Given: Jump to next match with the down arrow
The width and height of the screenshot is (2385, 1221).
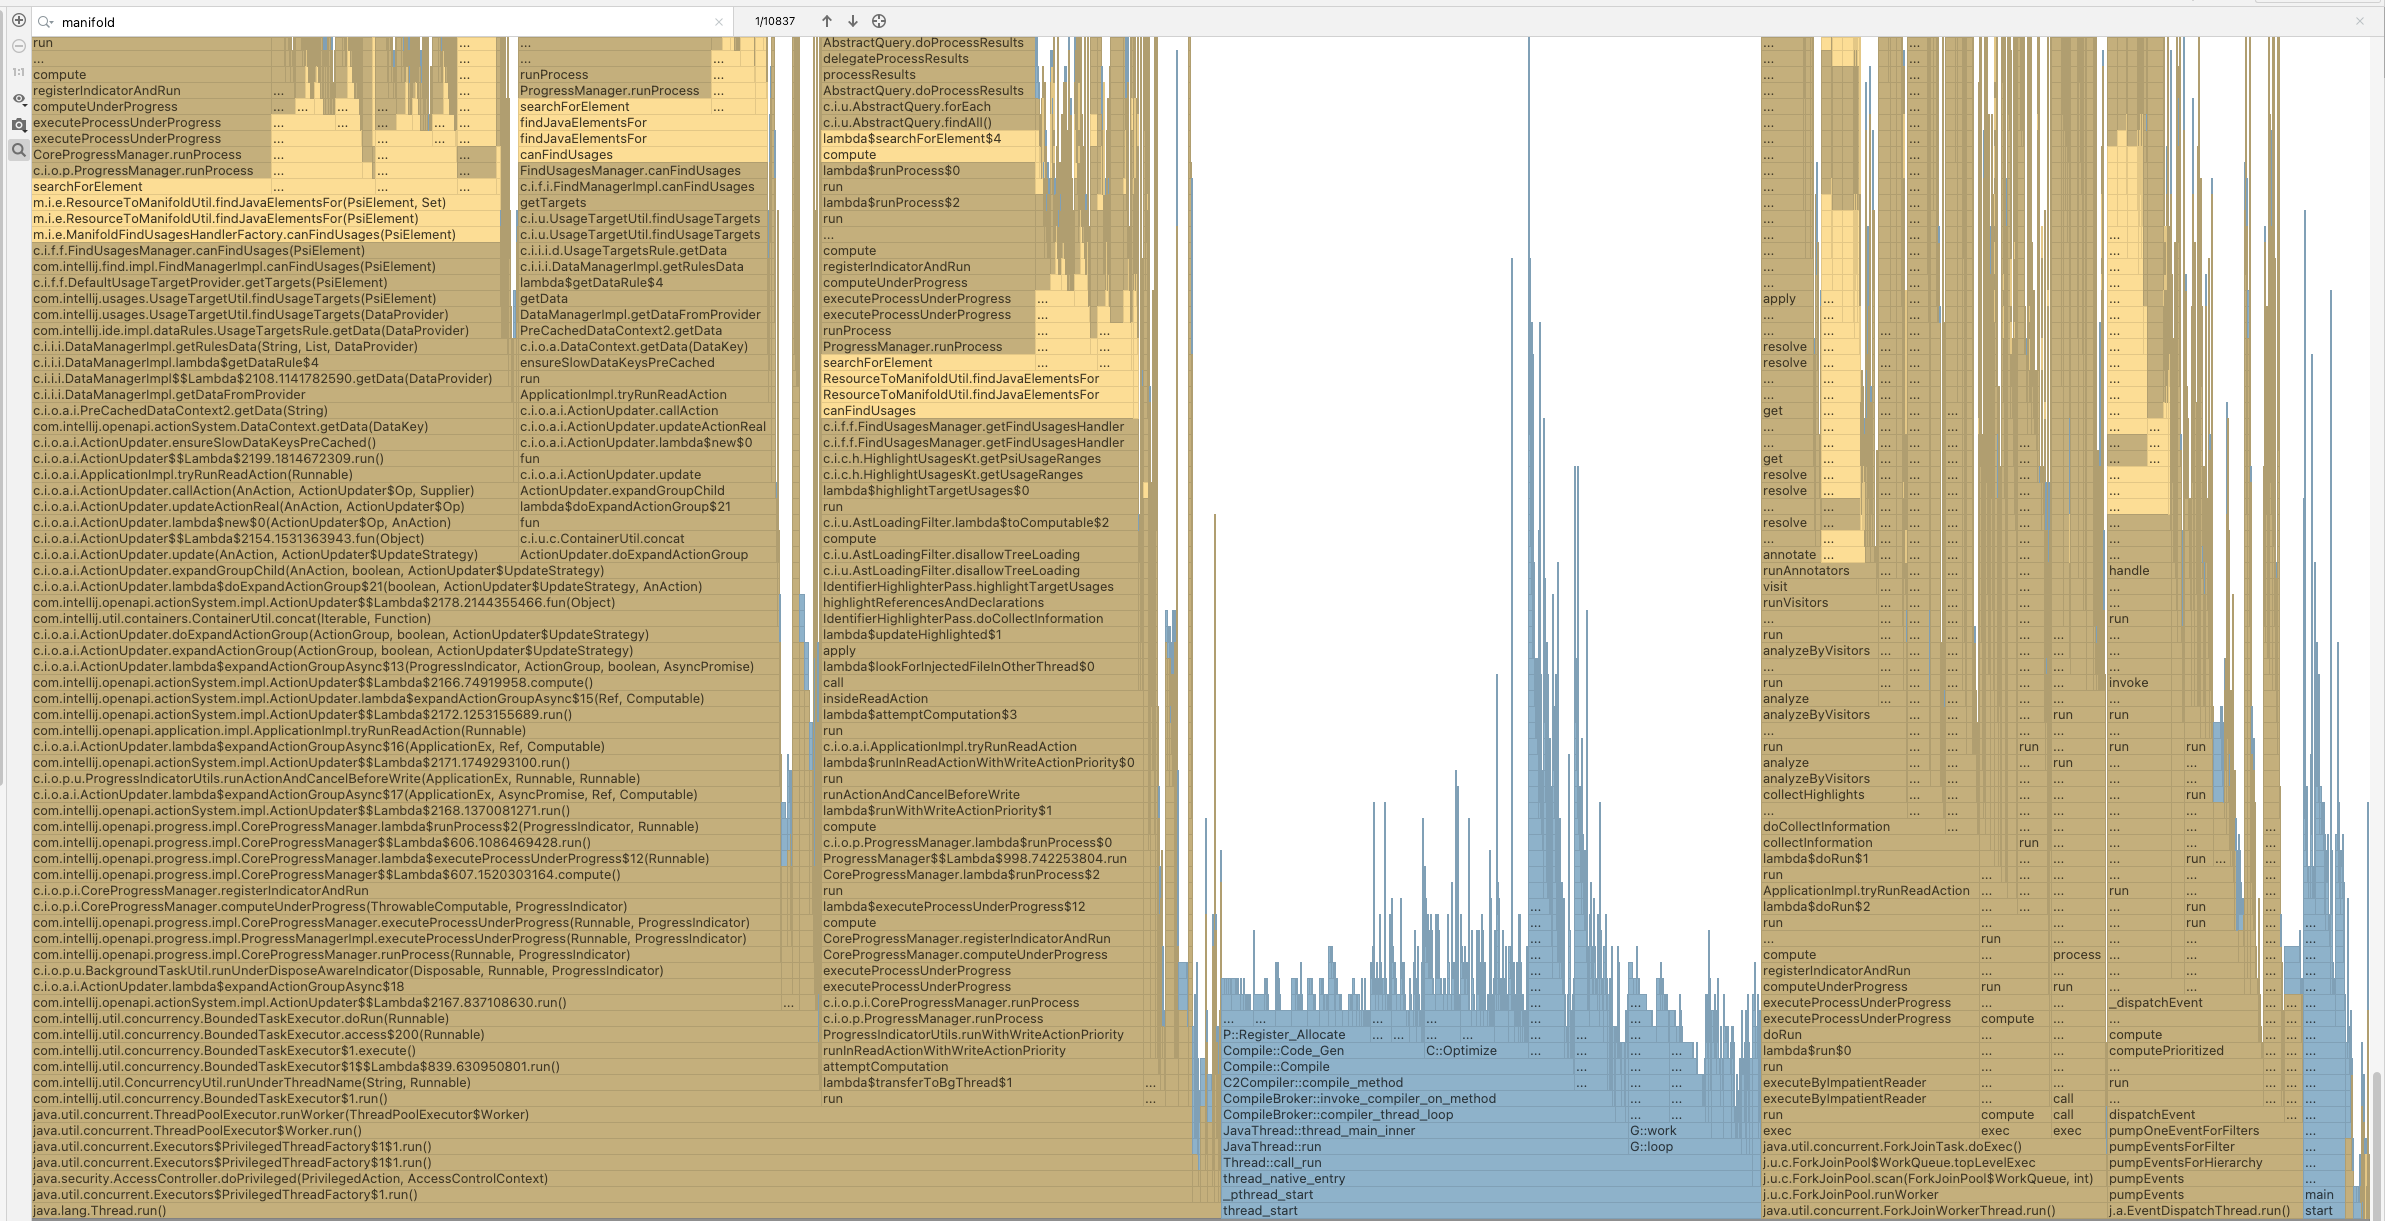Looking at the screenshot, I should coord(852,21).
